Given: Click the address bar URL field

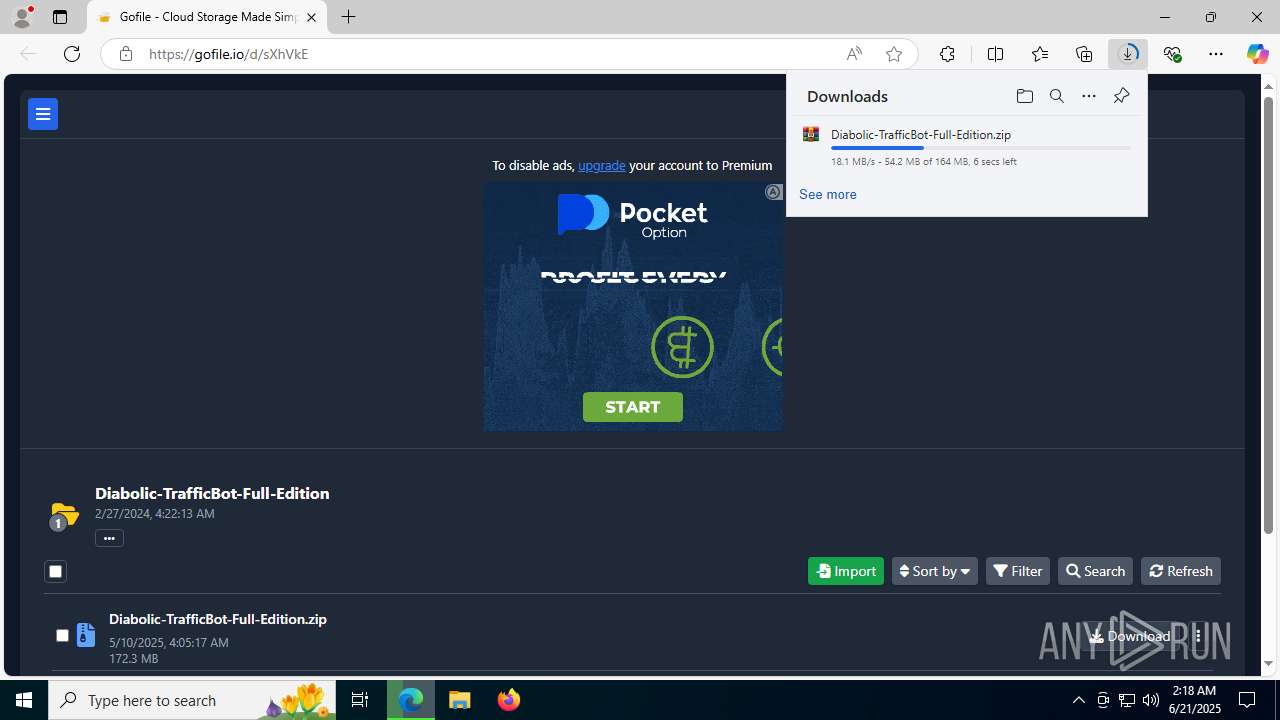Looking at the screenshot, I should (x=490, y=54).
